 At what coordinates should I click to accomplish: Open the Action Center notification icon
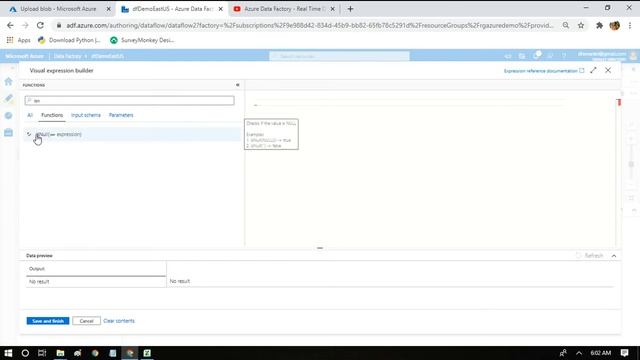pyautogui.click(x=624, y=353)
